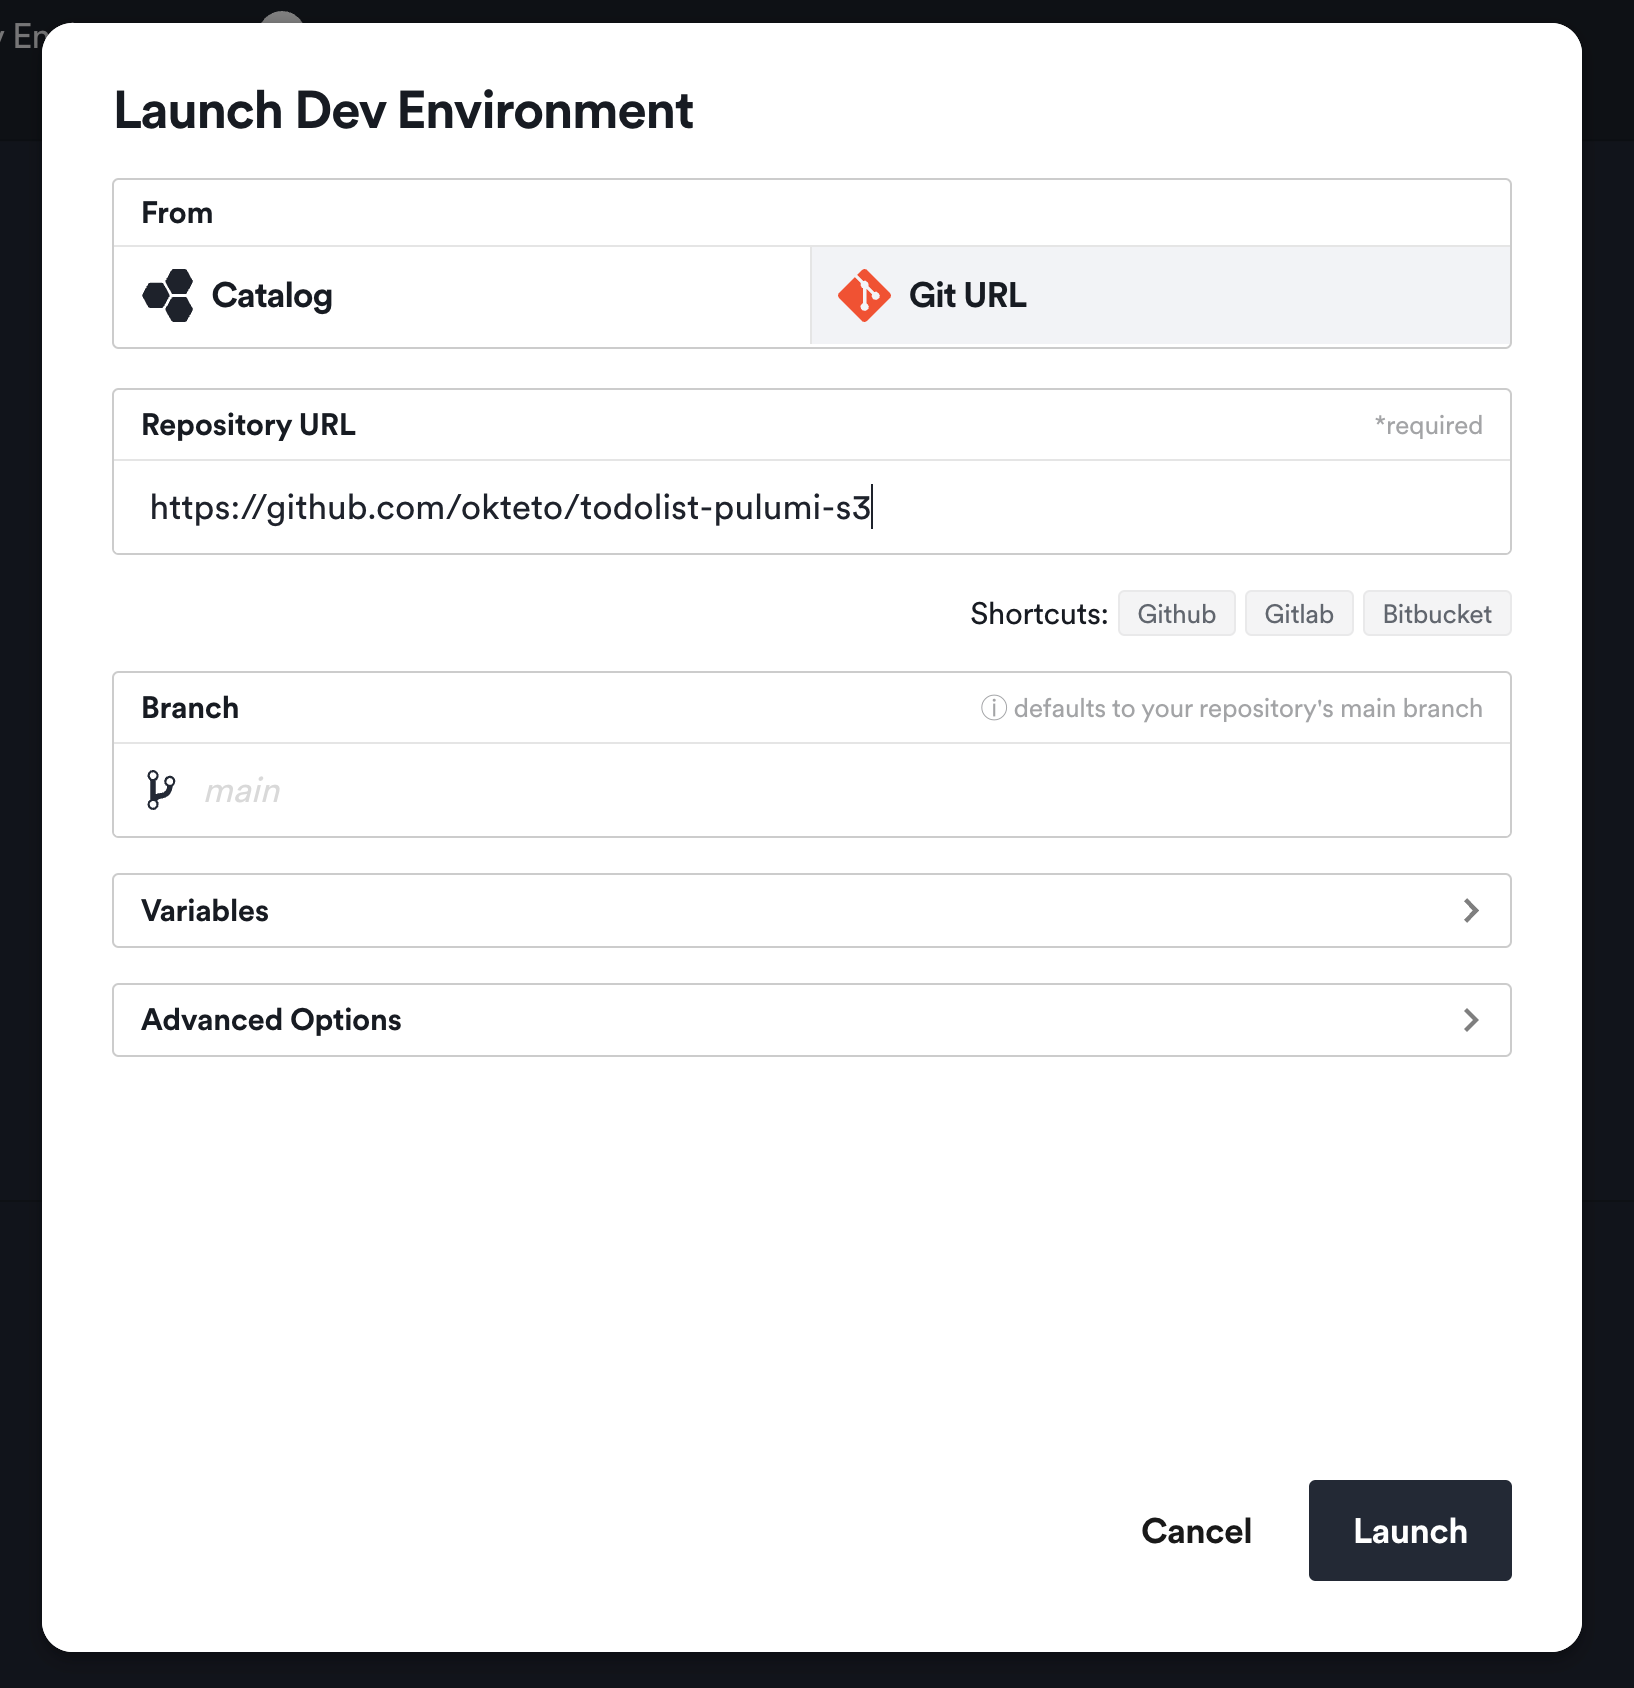The width and height of the screenshot is (1634, 1688).
Task: Click the 'Shortcuts:' label
Action: pos(1039,614)
